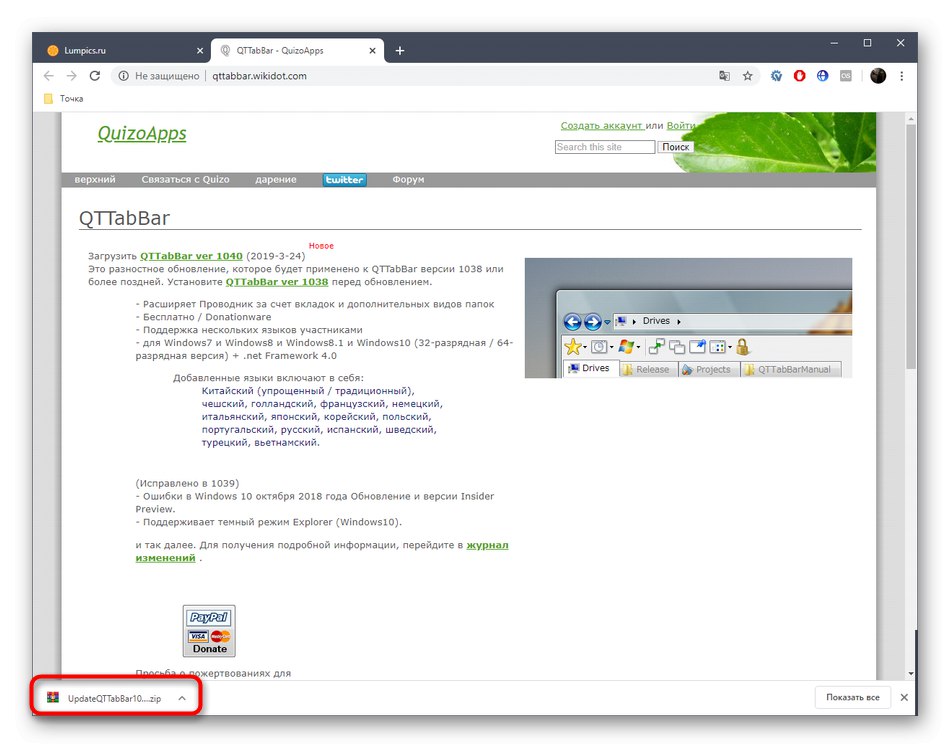Click the PayPal Donate button
This screenshot has height=748, width=950.
[x=209, y=631]
